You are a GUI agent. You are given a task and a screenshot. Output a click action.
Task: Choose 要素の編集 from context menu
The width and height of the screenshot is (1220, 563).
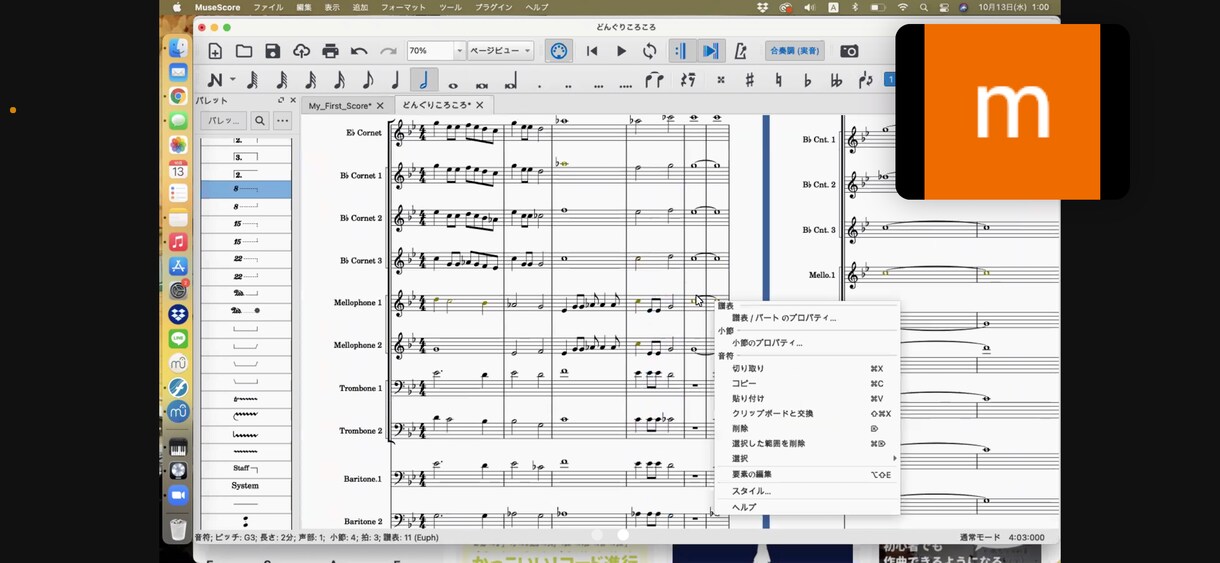[808, 475]
